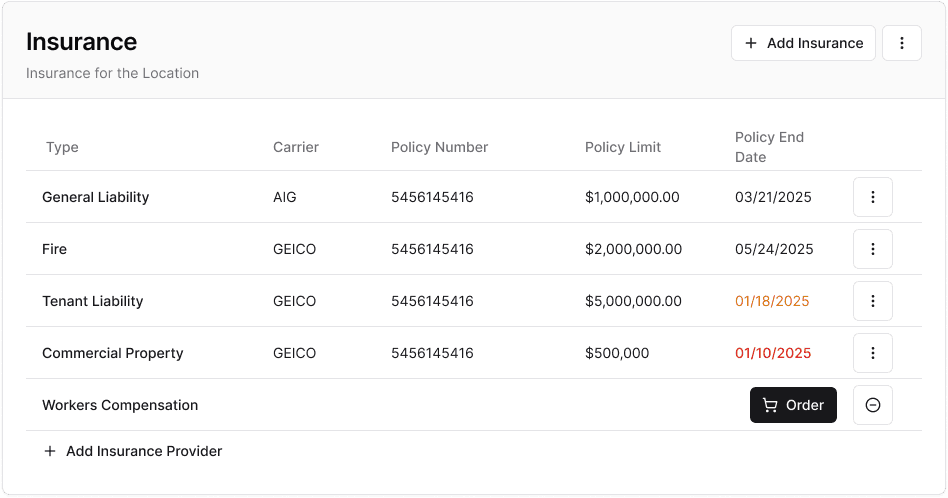The width and height of the screenshot is (948, 498).
Task: Select the orange date 01/18/2025
Action: pos(772,301)
